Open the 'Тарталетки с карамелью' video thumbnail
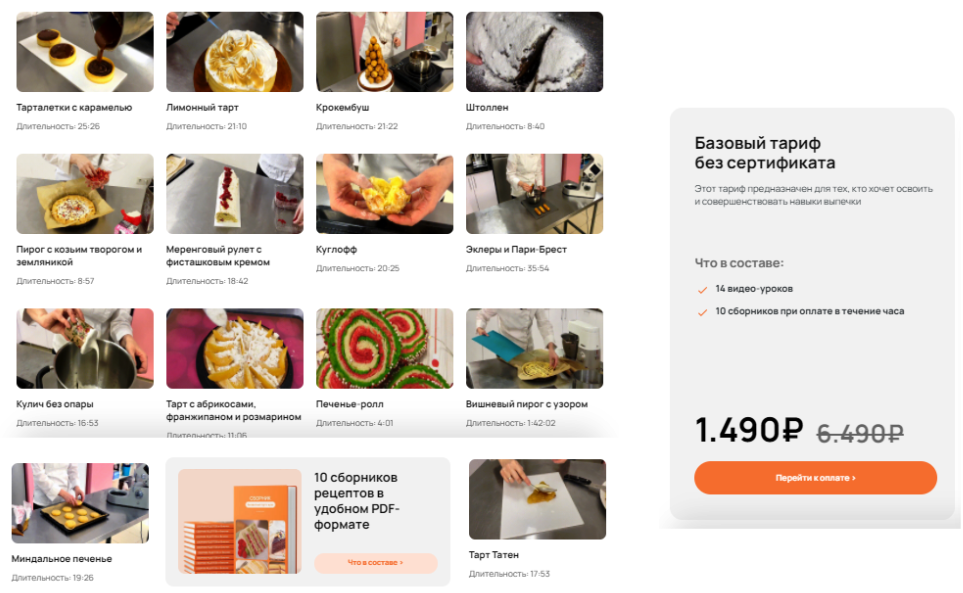The width and height of the screenshot is (963, 593). 85,52
